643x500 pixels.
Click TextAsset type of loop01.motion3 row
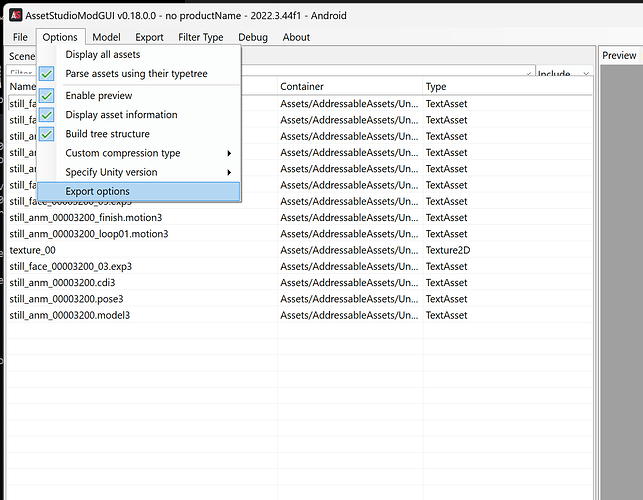[x=446, y=234]
